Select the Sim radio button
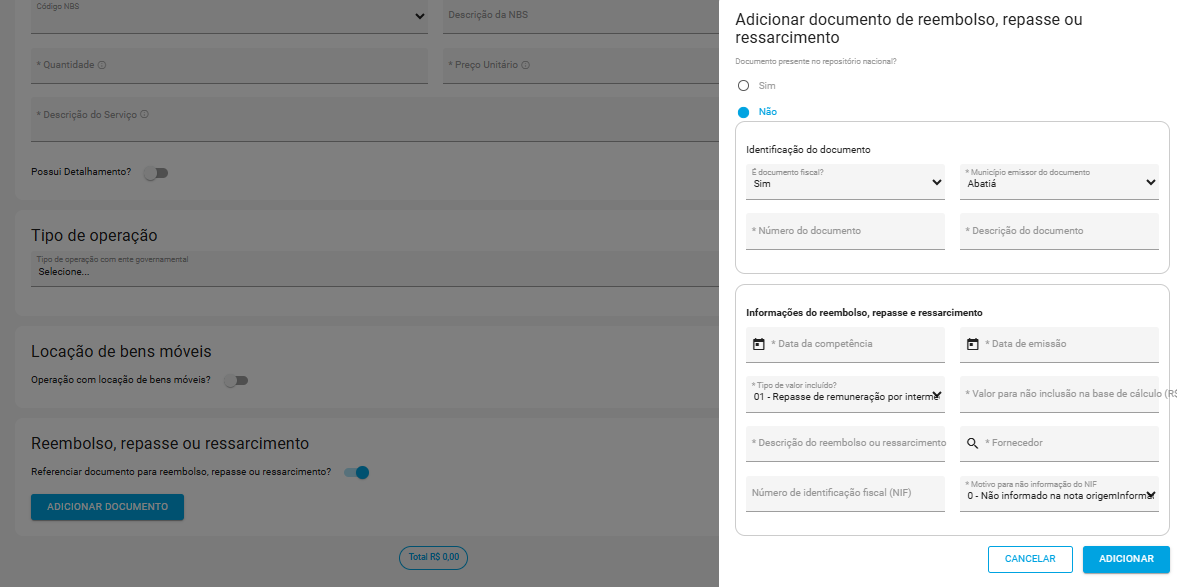The height and width of the screenshot is (587, 1177). (x=743, y=86)
